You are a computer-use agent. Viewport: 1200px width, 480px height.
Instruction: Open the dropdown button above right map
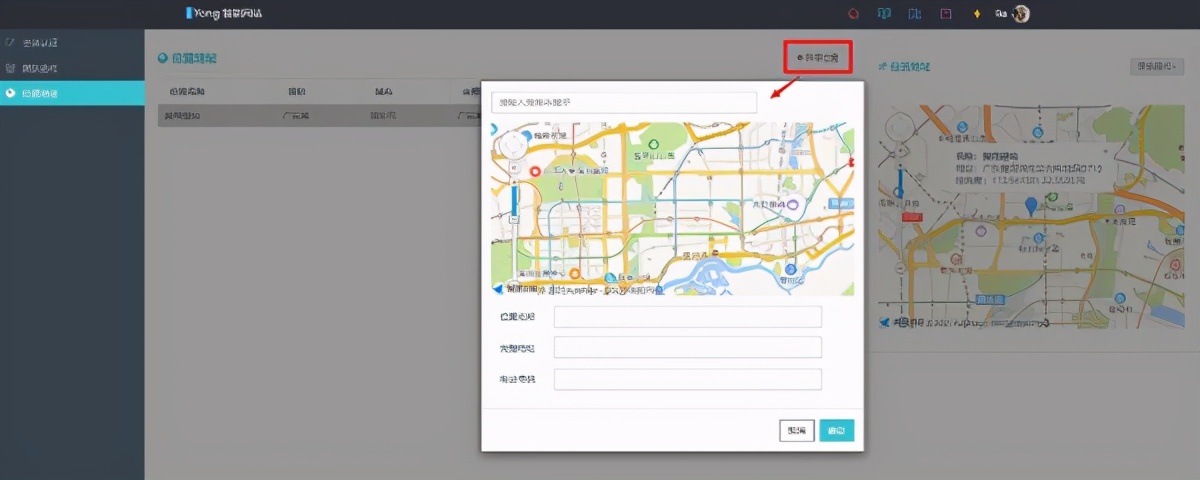(x=1156, y=67)
